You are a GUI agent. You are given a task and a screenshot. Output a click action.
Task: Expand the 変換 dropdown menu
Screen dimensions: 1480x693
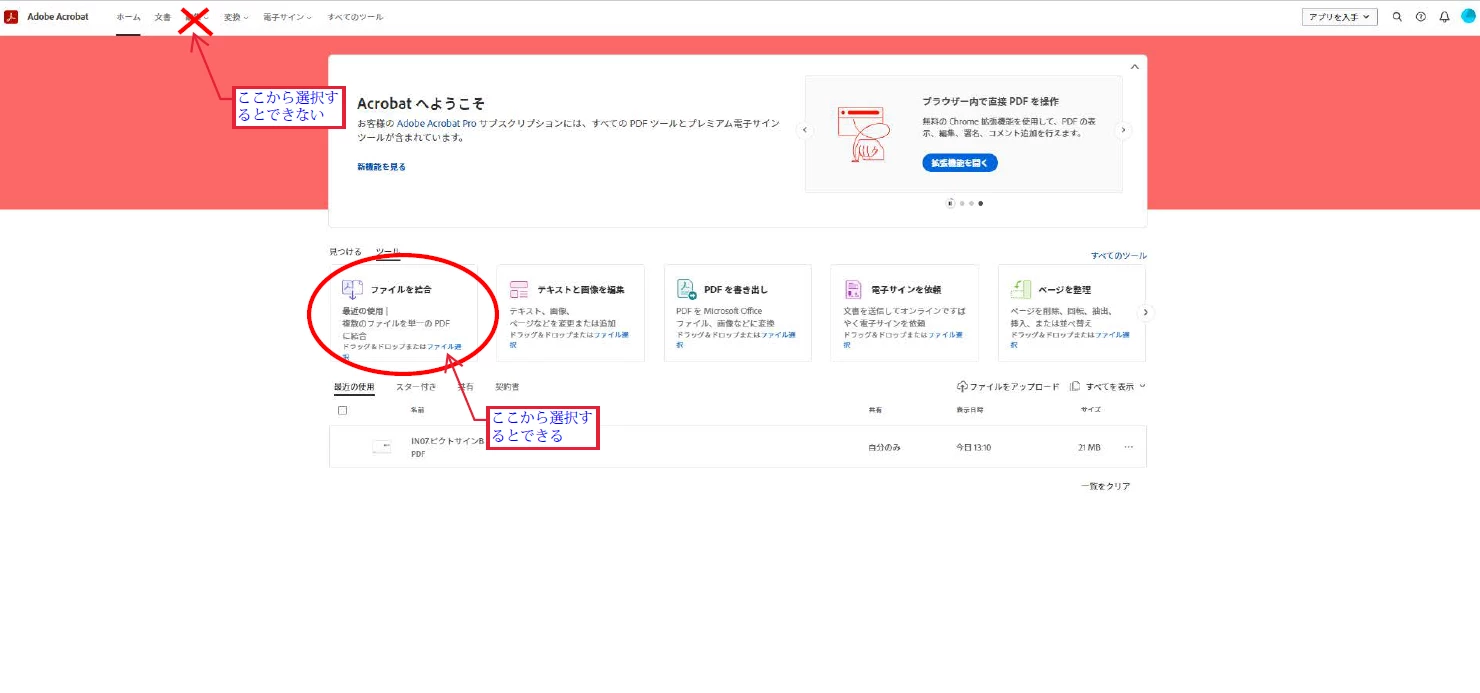(236, 17)
